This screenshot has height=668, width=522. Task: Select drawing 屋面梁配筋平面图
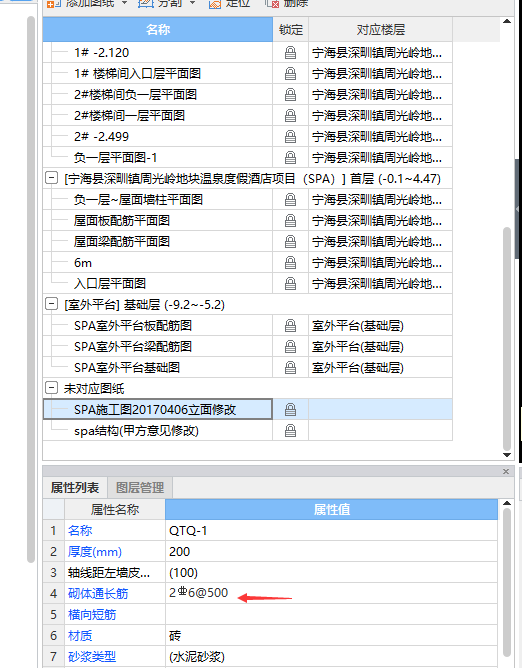click(122, 242)
